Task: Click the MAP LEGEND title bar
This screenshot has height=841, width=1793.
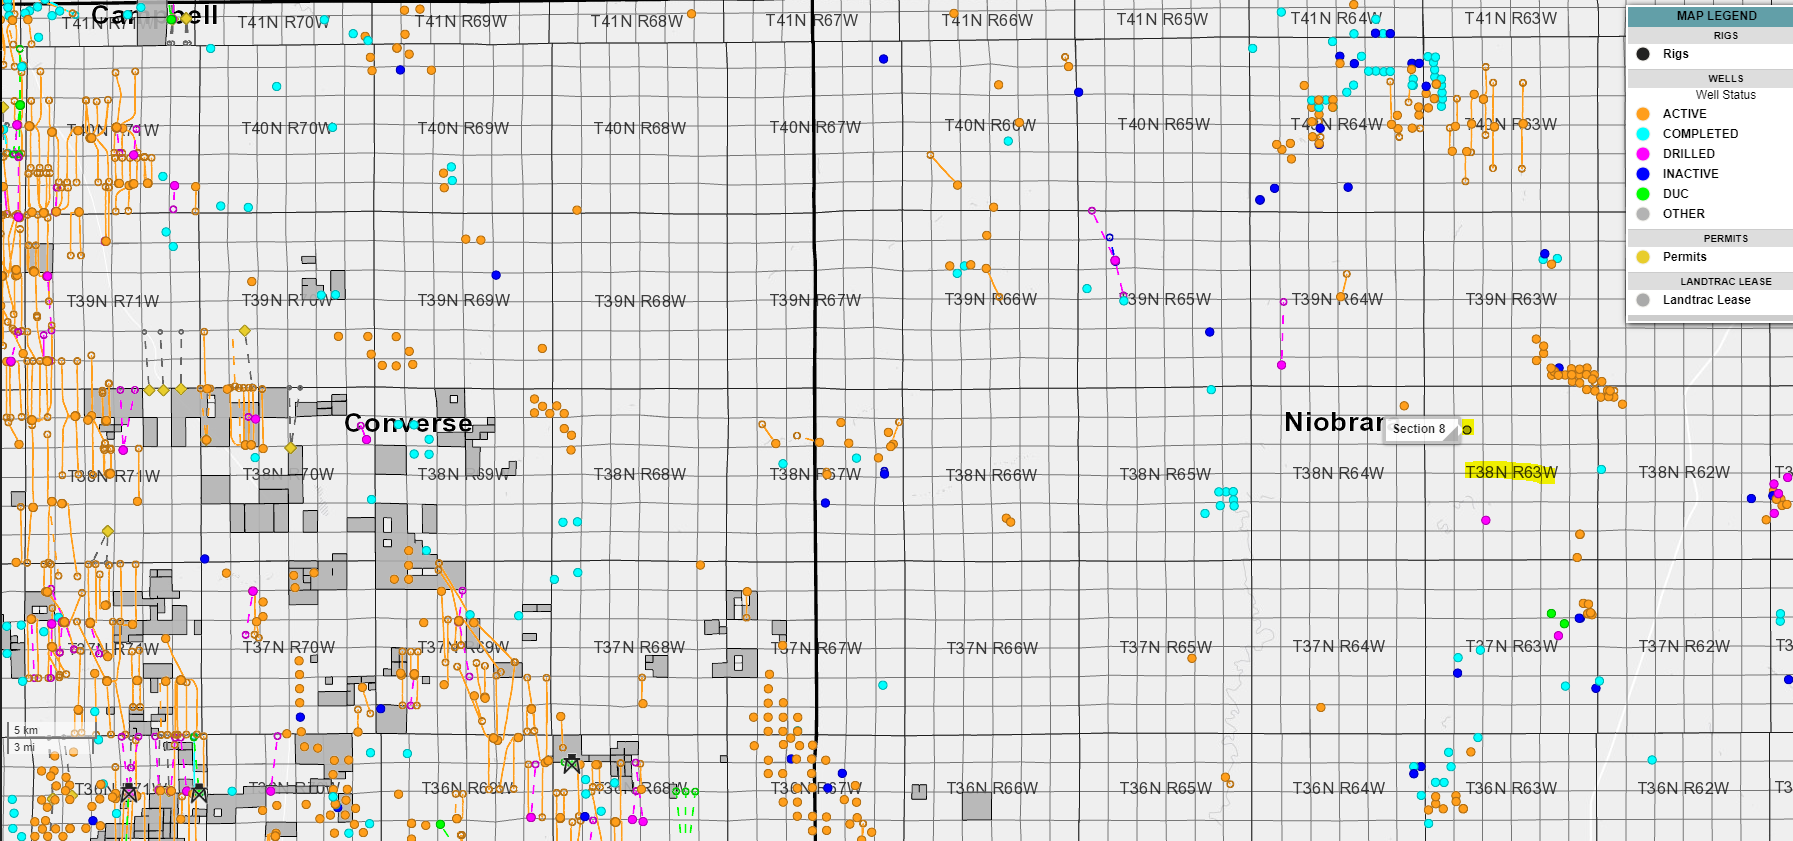Action: (1715, 16)
